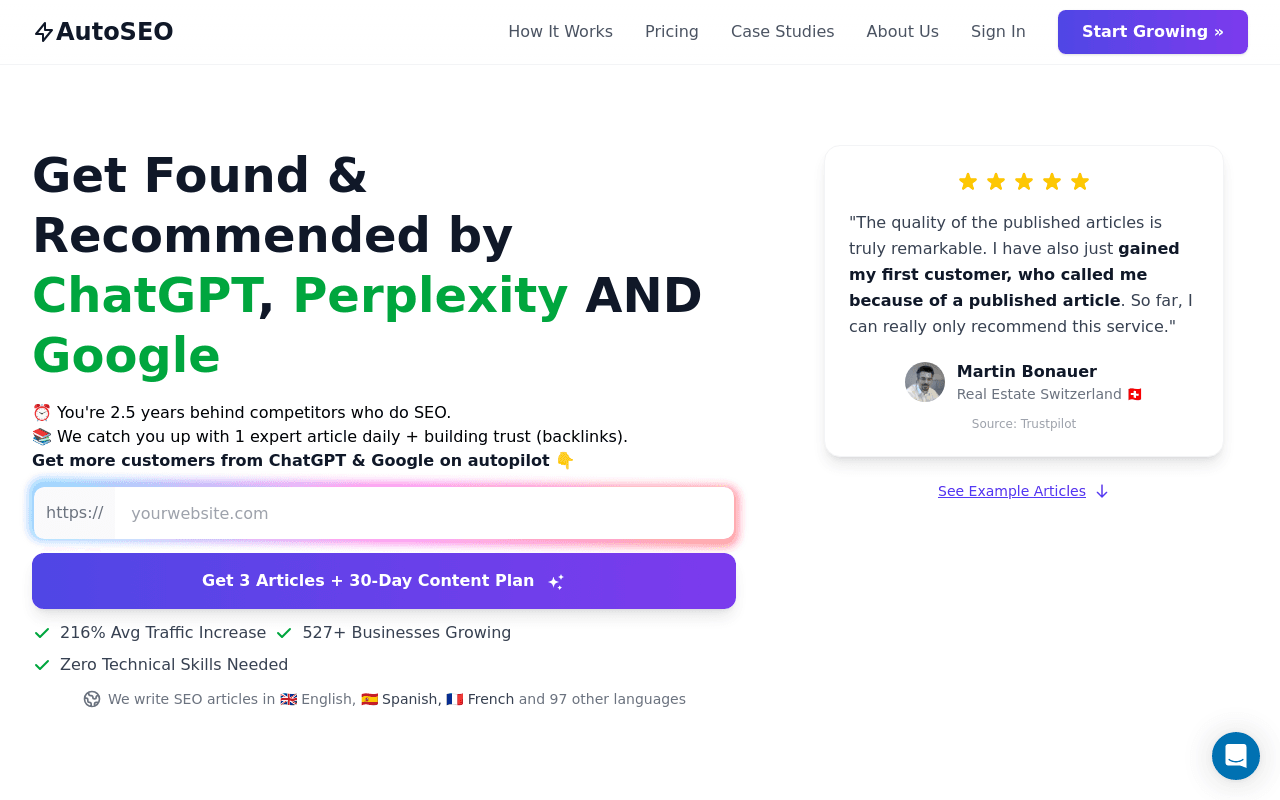Click the AutoSEO lightning bolt logo

(x=44, y=32)
